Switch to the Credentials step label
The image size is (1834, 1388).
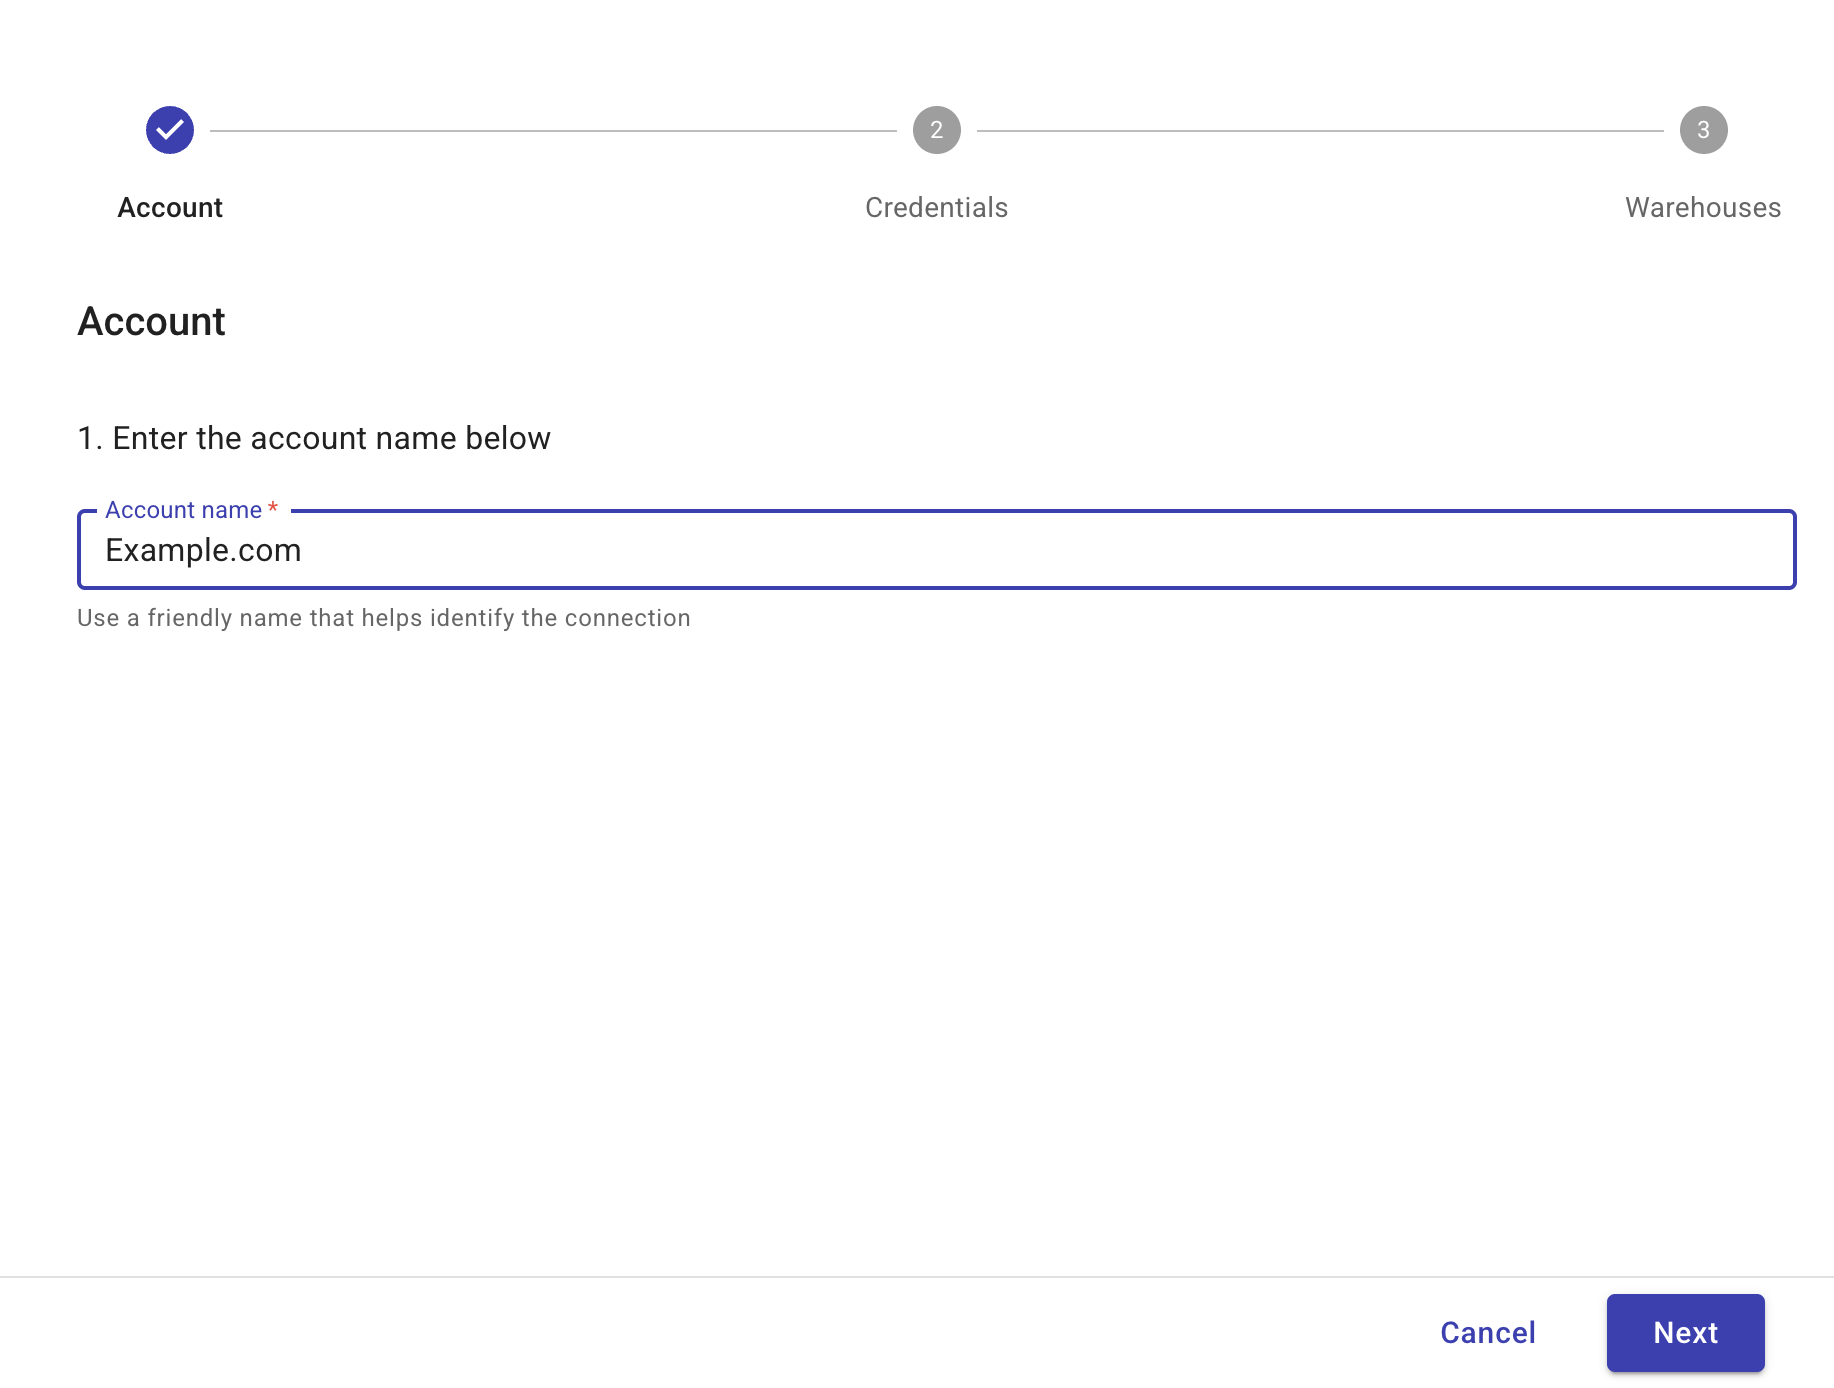pyautogui.click(x=935, y=207)
